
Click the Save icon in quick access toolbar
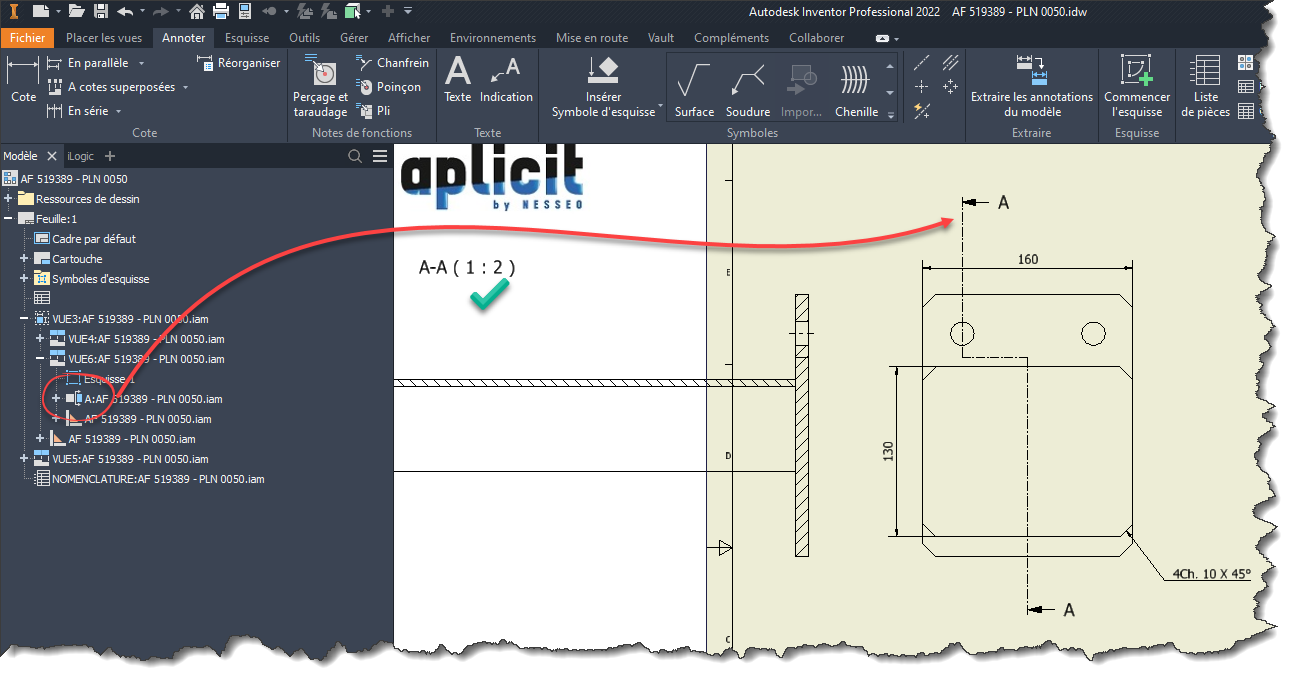pos(101,12)
